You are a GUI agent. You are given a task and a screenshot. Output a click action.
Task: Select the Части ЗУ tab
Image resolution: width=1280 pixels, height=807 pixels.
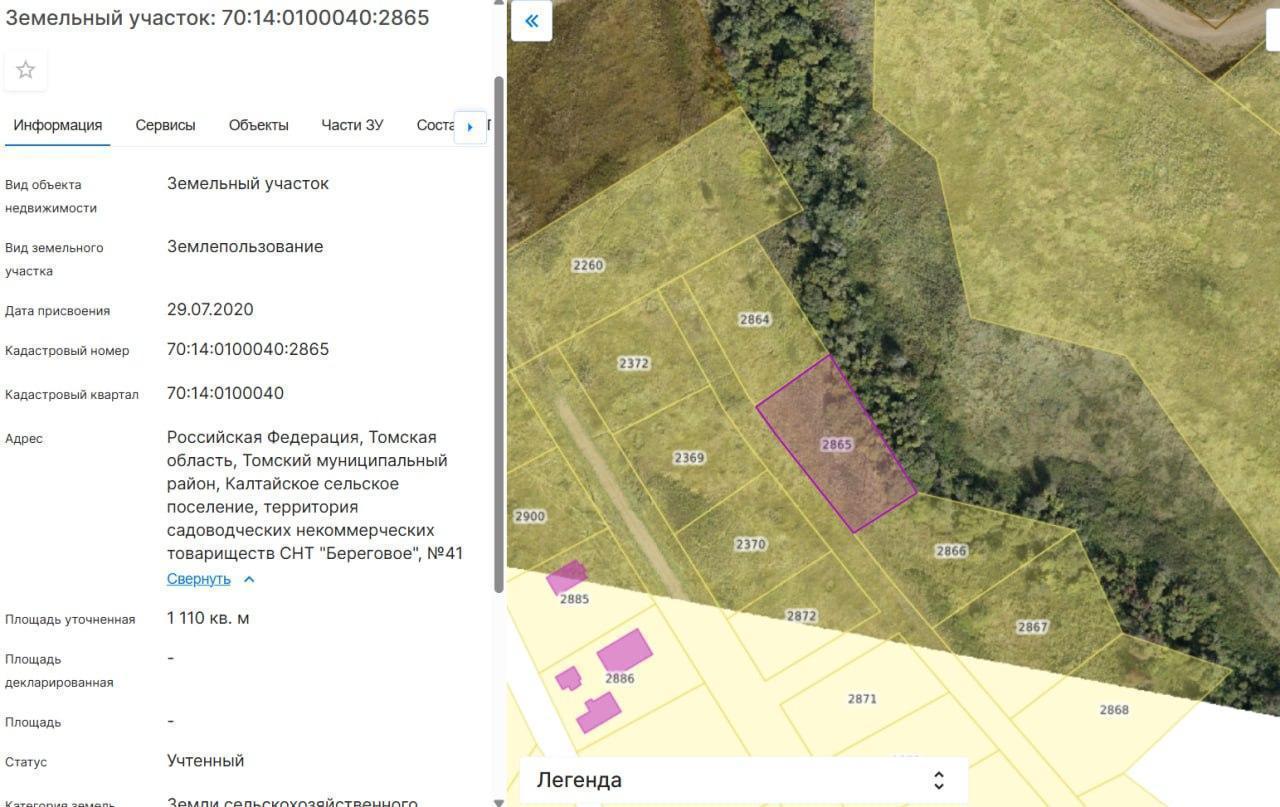[352, 125]
